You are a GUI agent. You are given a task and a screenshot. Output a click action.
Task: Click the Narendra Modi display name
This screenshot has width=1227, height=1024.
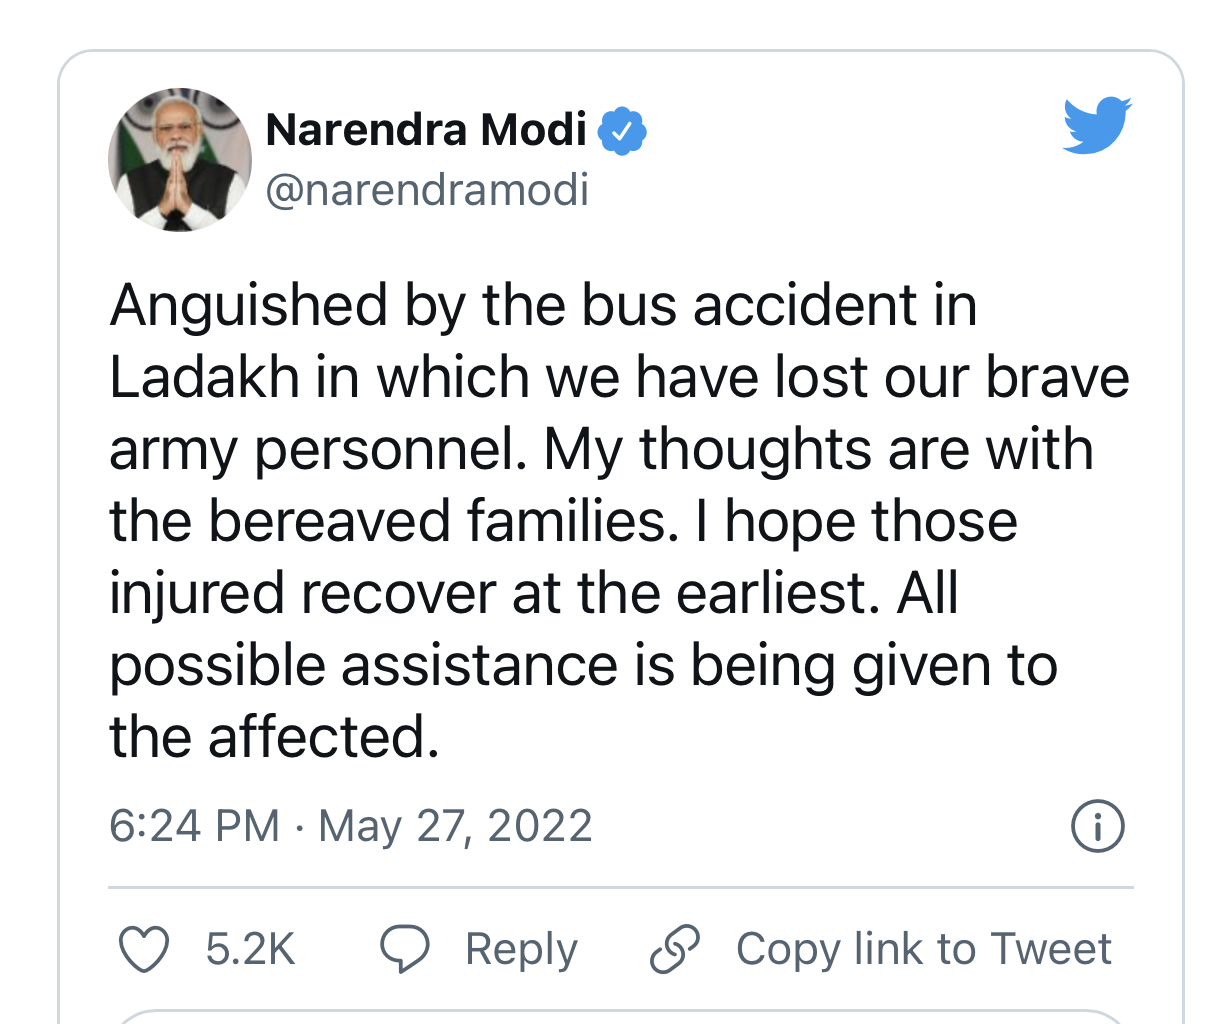(x=426, y=130)
